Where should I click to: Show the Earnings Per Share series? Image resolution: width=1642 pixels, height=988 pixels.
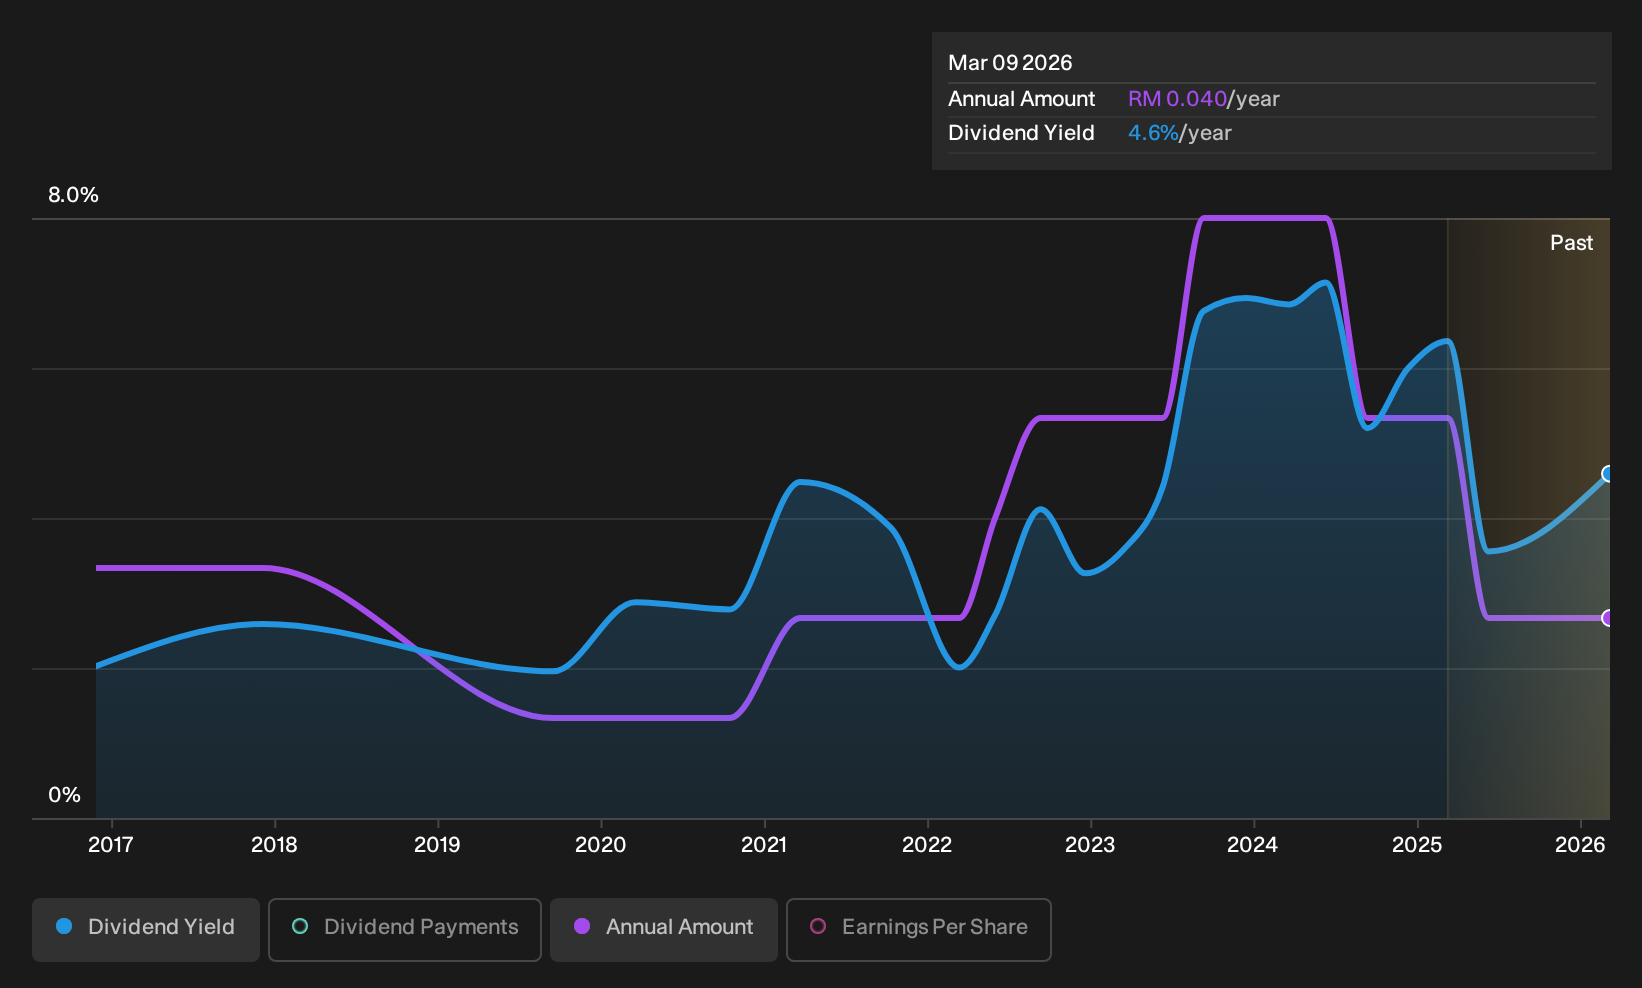[x=919, y=929]
